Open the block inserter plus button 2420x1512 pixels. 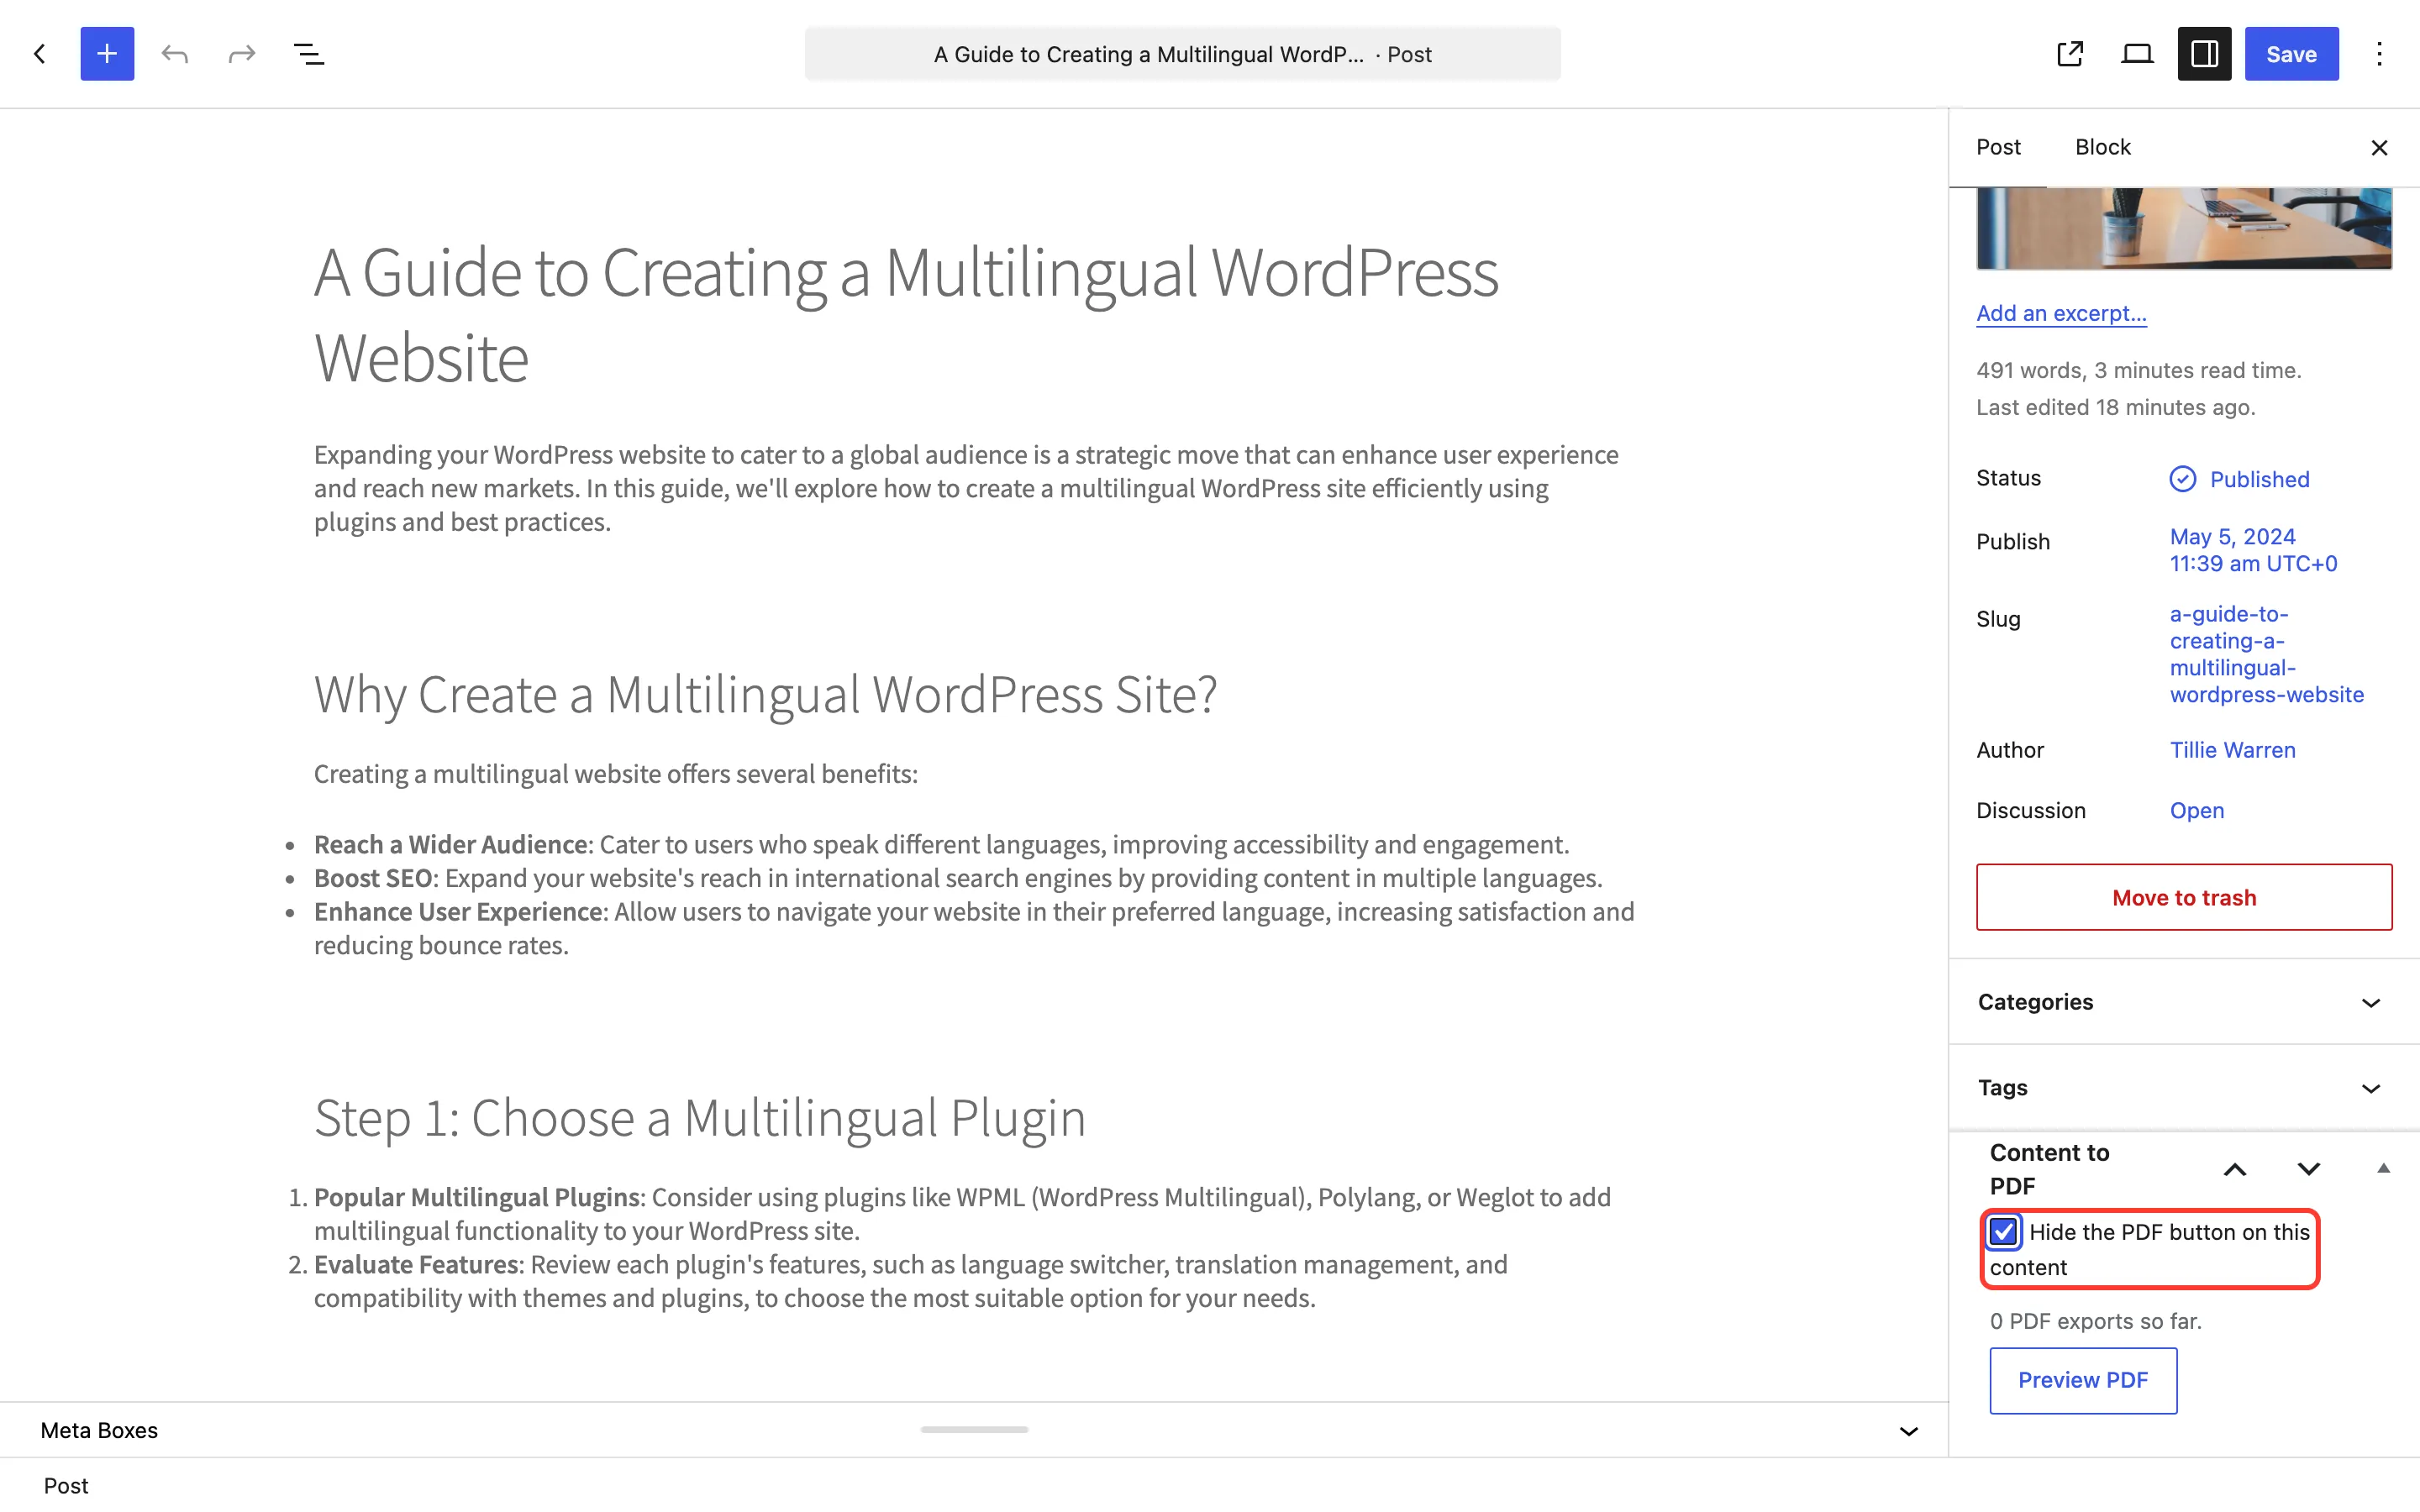click(107, 54)
